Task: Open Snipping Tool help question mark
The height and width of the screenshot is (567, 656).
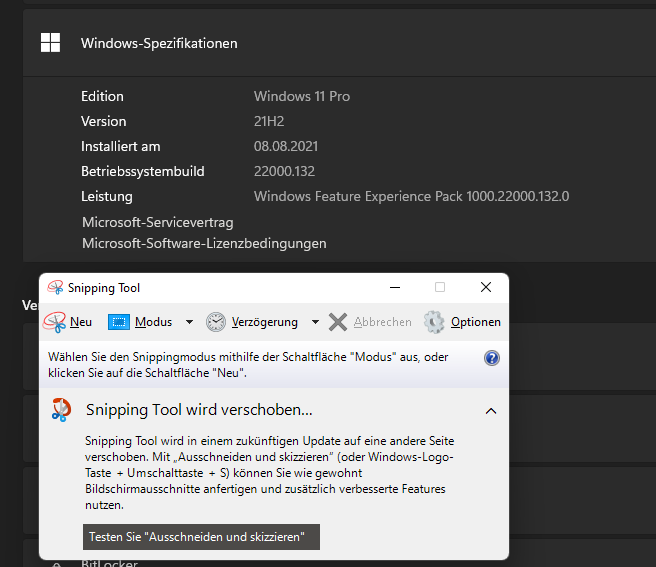Action: coord(492,358)
